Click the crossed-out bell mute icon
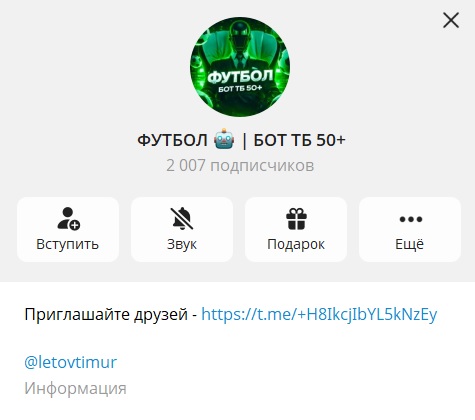 tap(182, 219)
